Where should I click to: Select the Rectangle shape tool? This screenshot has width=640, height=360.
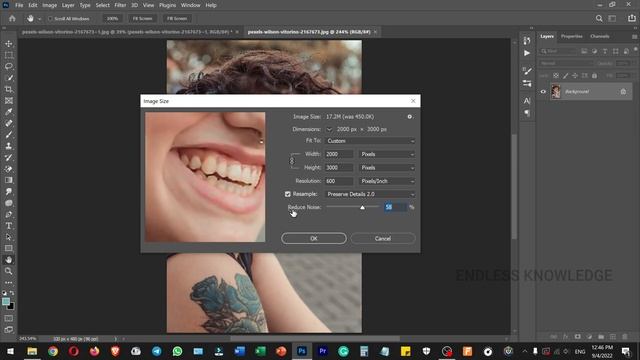point(9,248)
